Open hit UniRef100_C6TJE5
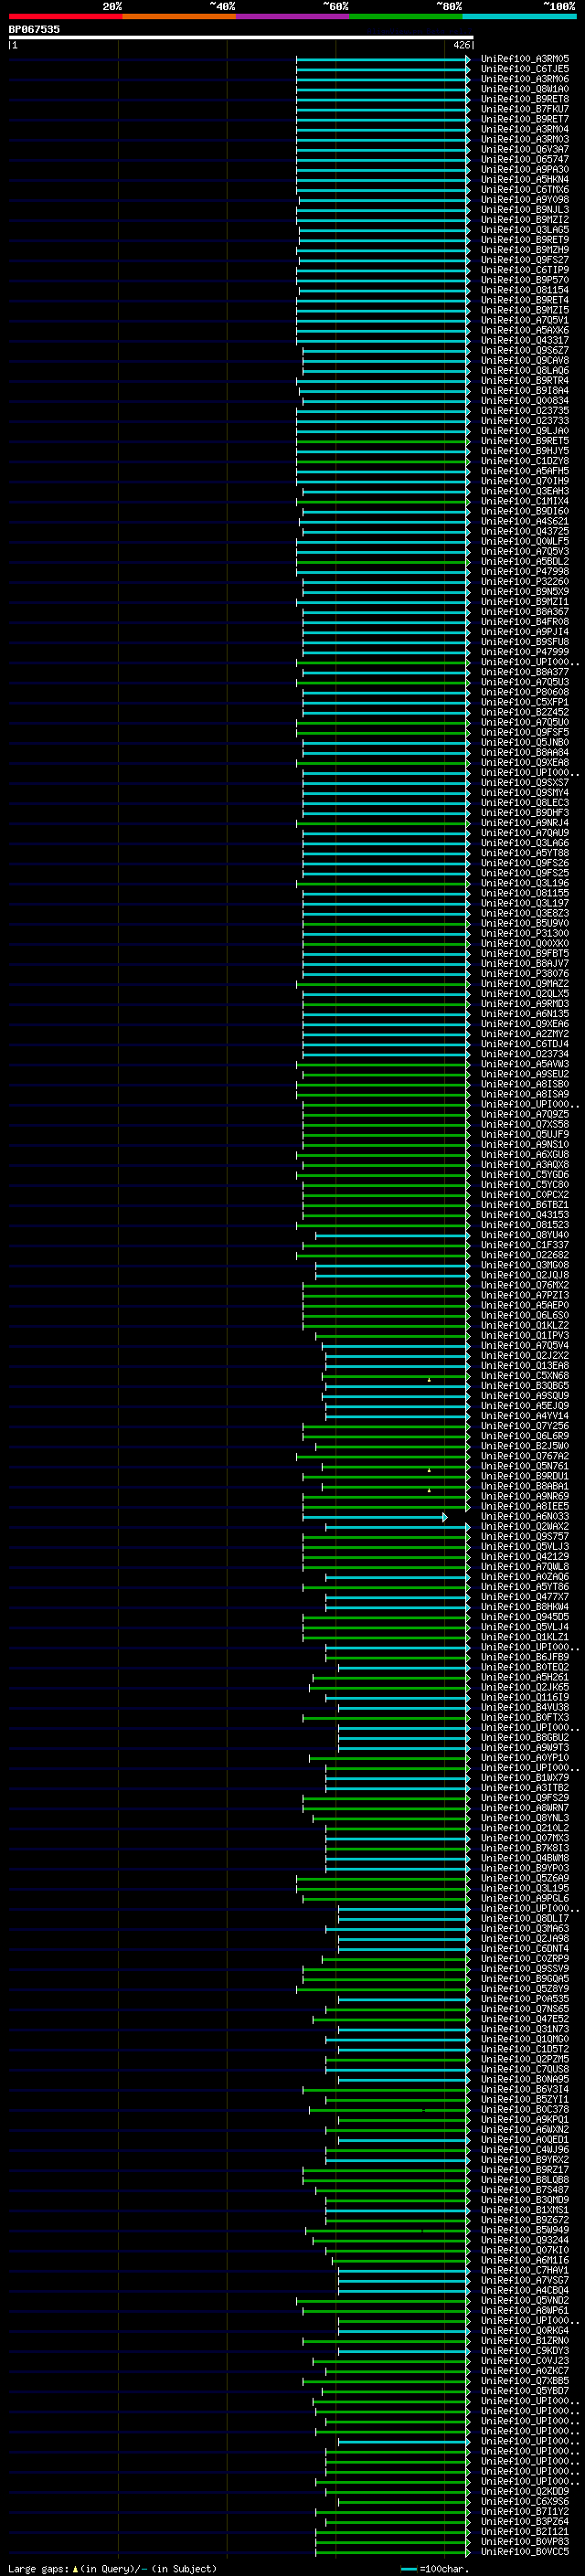This screenshot has height=2576, width=585. tap(525, 69)
